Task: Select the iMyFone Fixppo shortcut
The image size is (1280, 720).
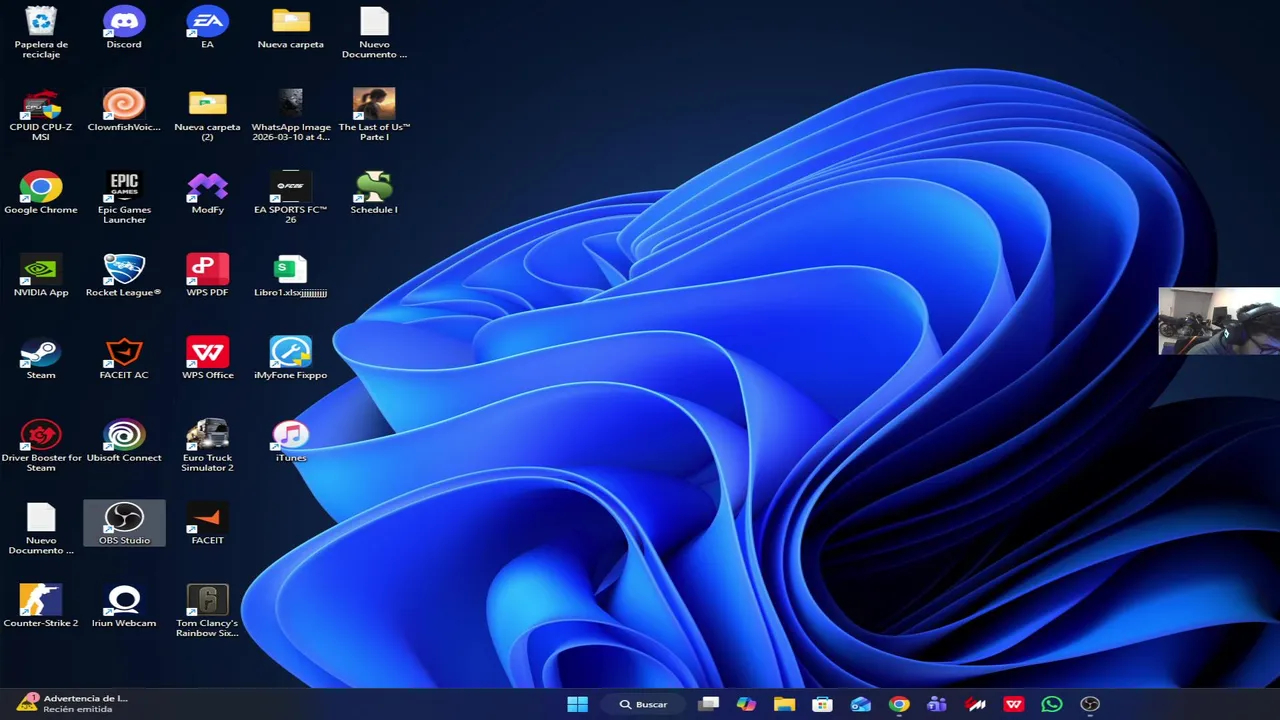Action: tap(291, 358)
